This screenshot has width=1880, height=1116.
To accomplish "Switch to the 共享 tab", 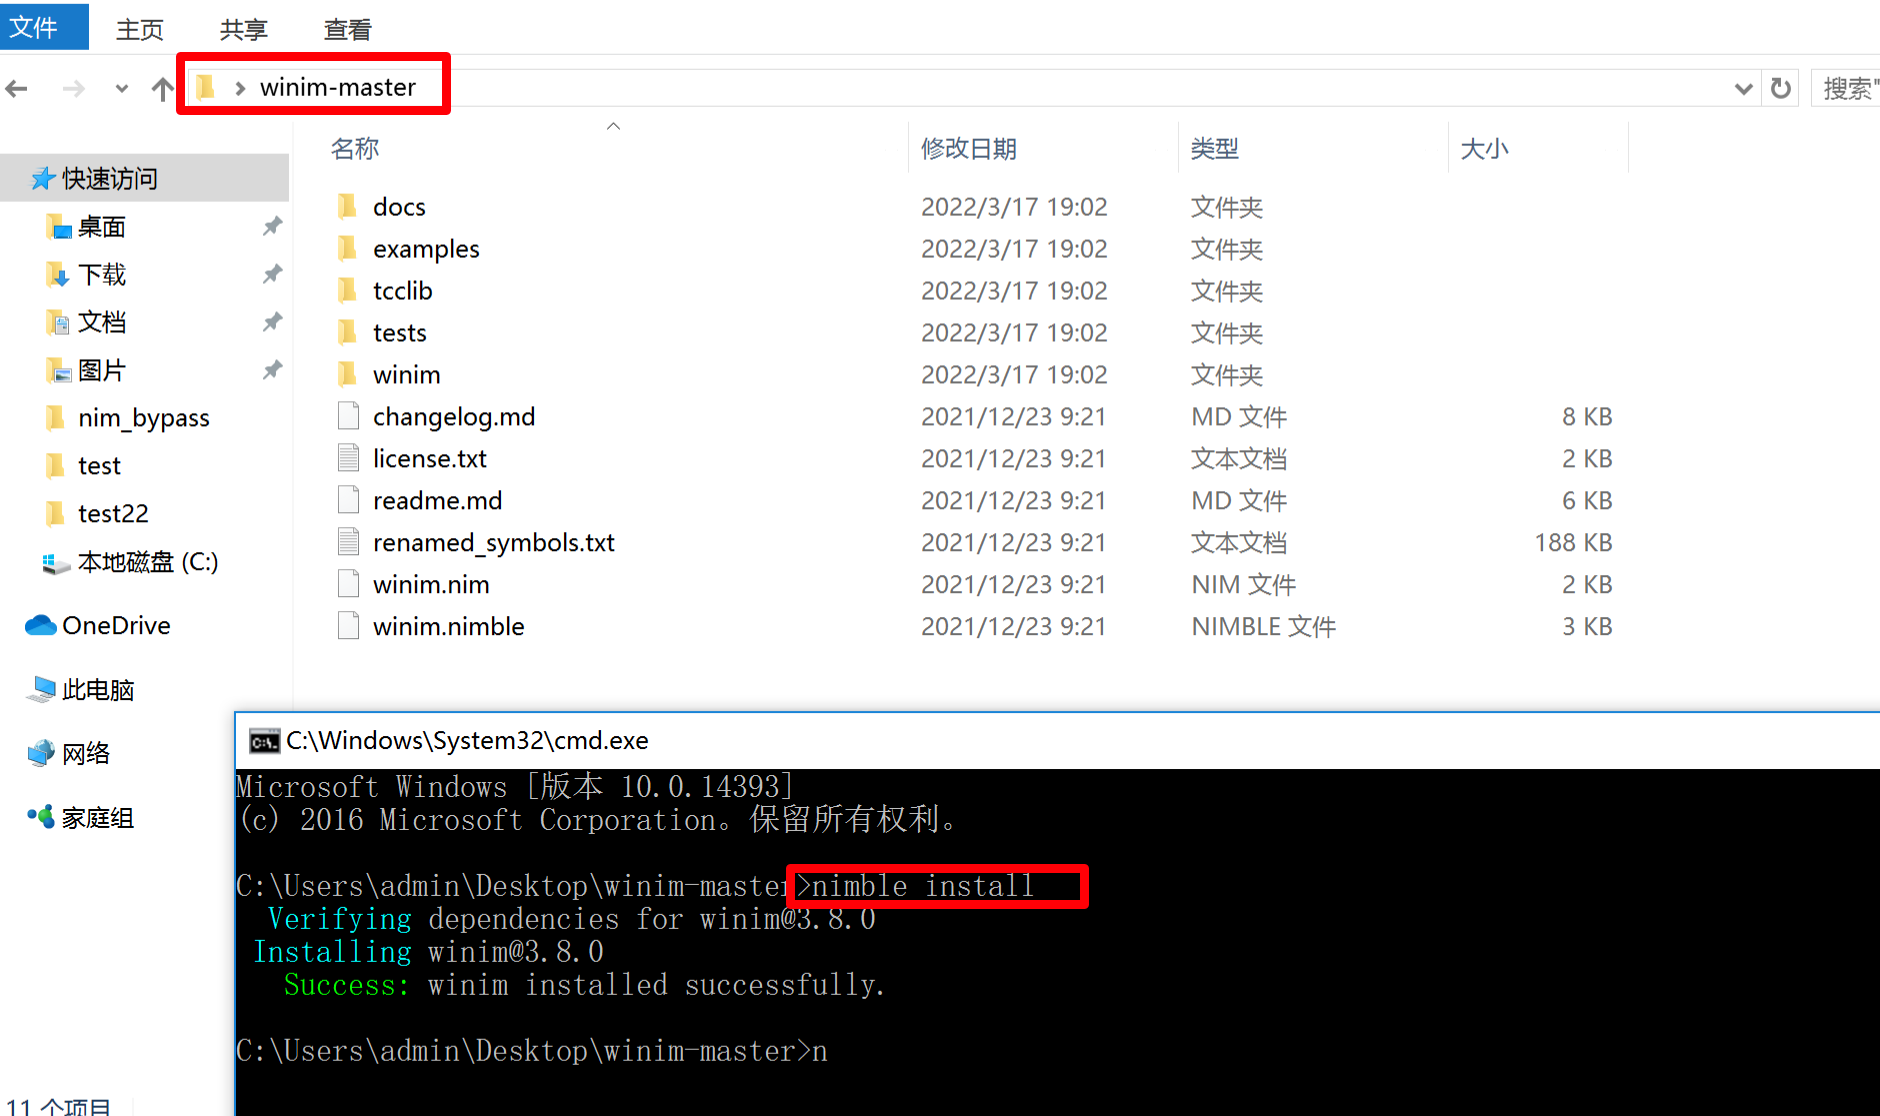I will tap(243, 30).
